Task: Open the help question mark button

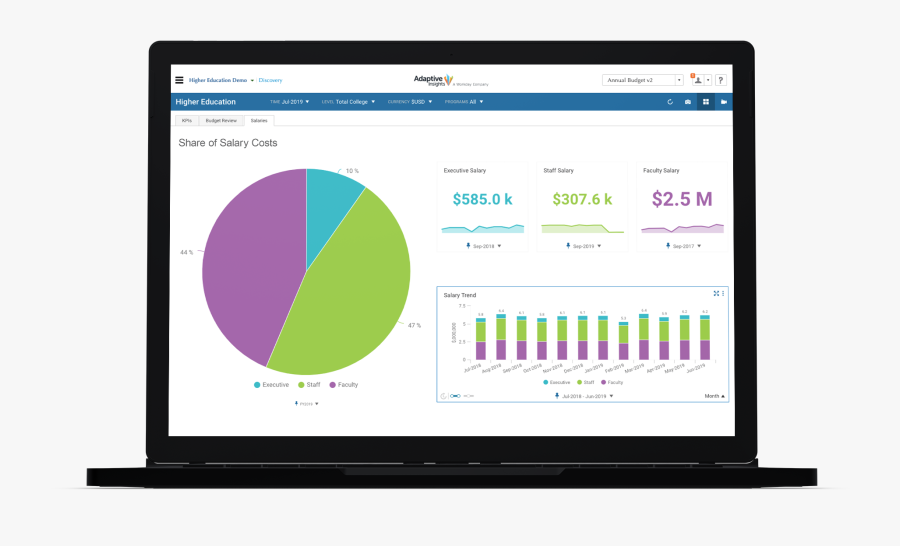Action: [x=720, y=80]
